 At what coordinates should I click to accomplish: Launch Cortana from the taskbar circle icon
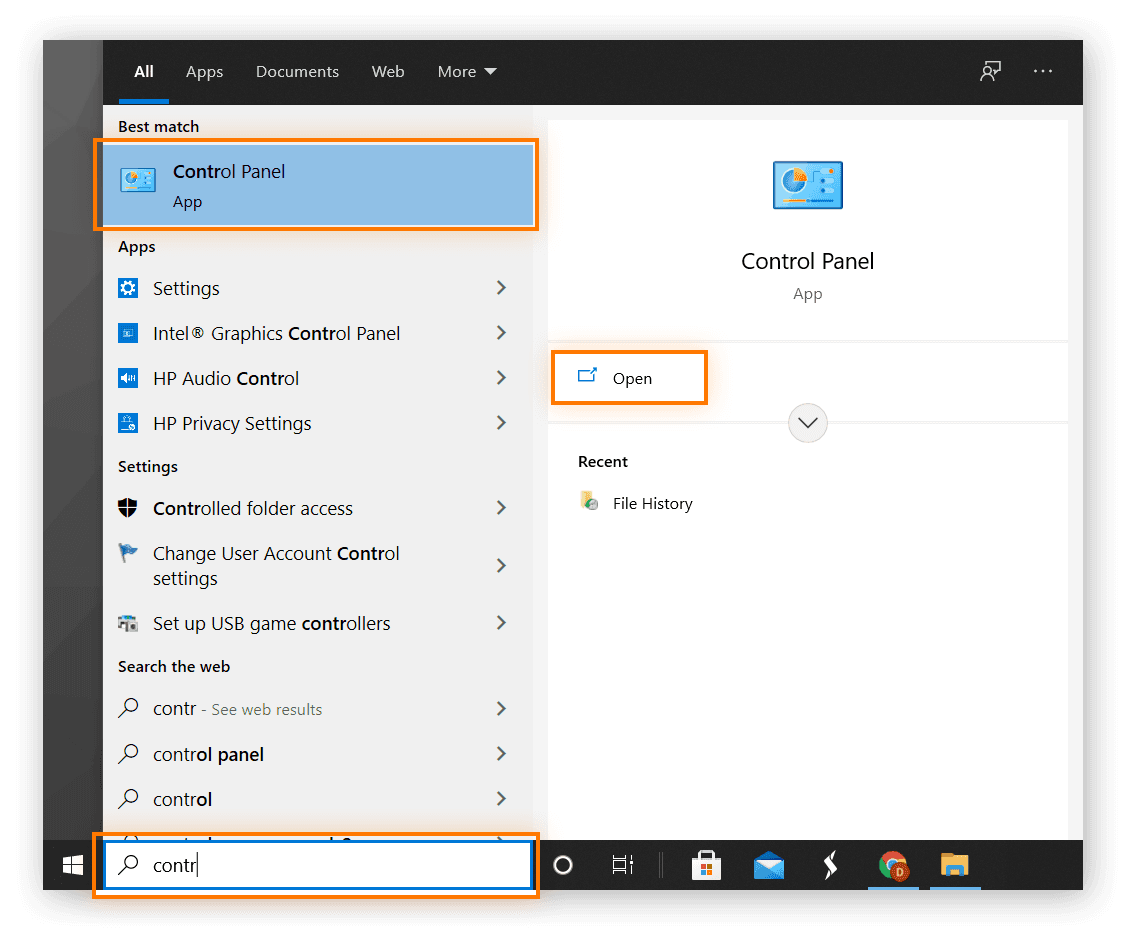pyautogui.click(x=562, y=865)
